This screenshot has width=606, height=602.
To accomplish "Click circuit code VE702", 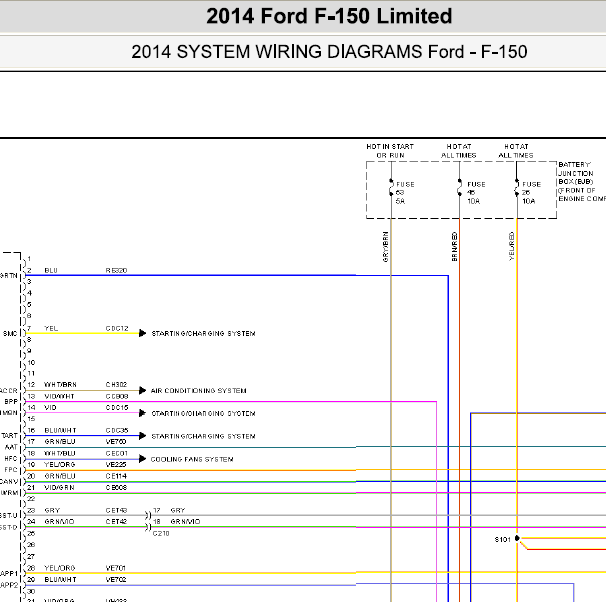I will (x=116, y=580).
